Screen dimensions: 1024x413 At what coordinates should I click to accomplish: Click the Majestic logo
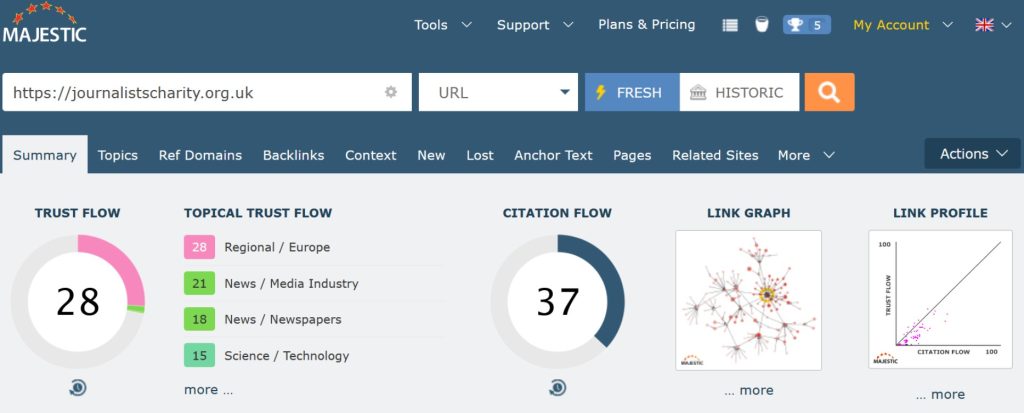coord(44,23)
